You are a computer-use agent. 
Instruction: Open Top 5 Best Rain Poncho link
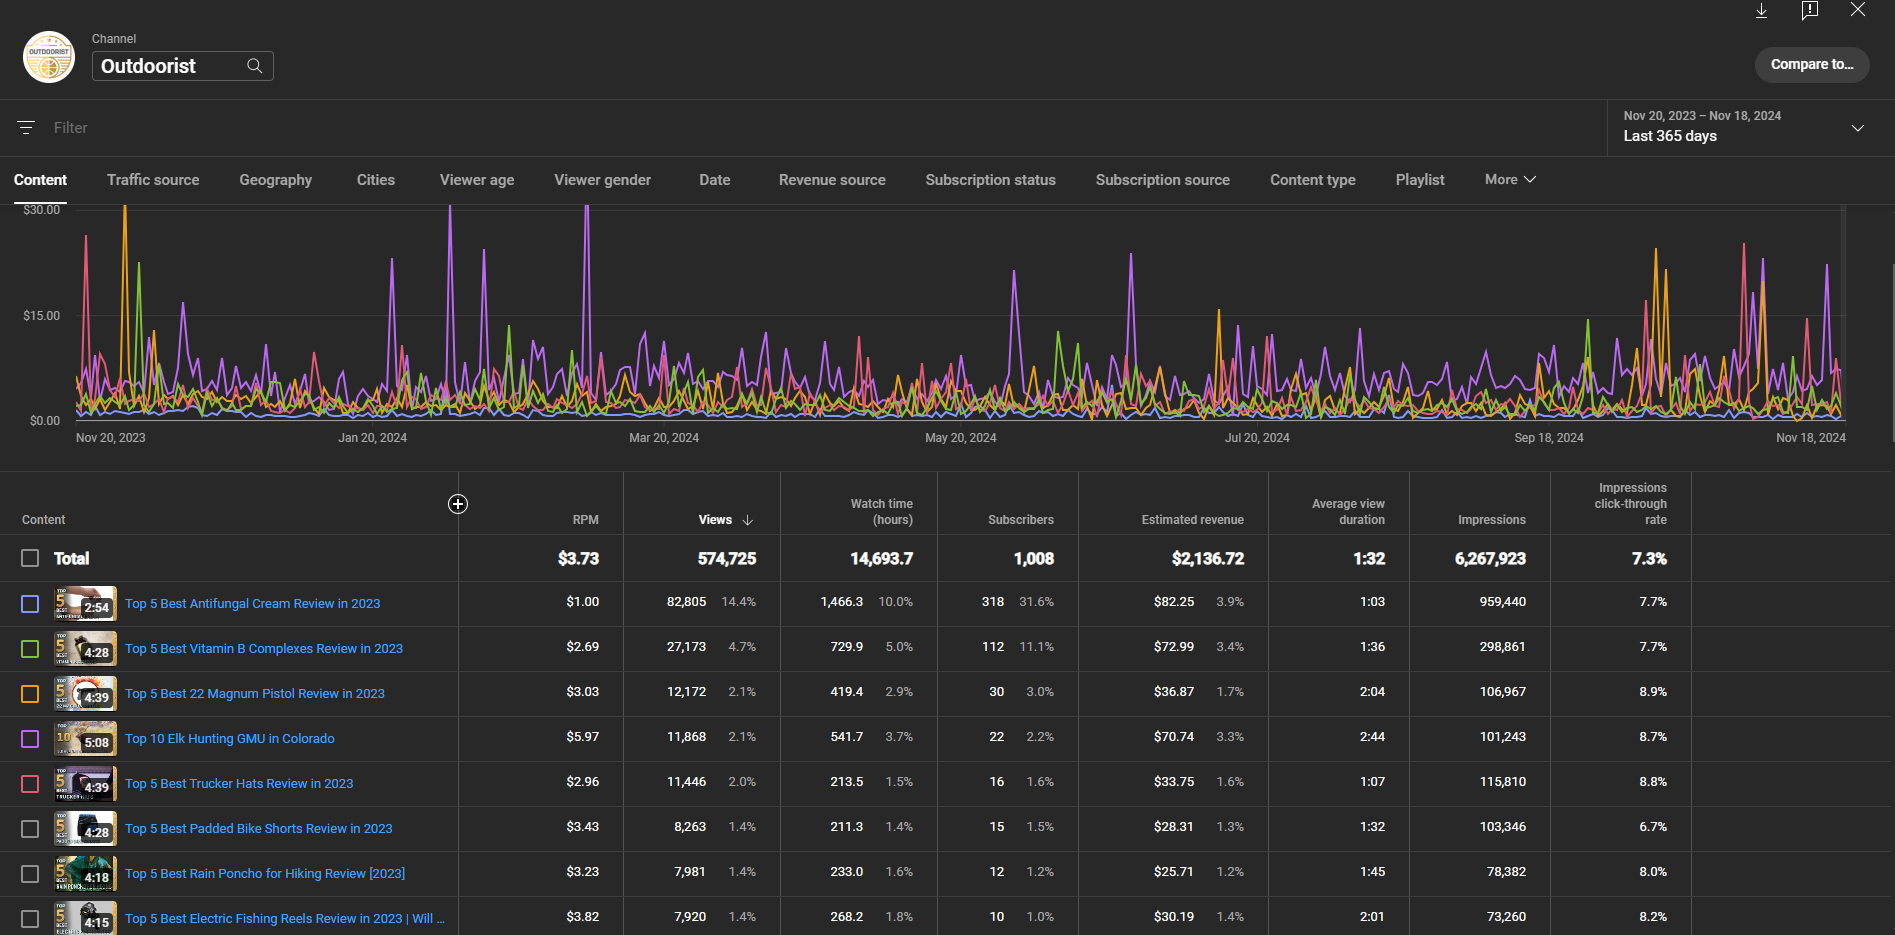pos(265,874)
